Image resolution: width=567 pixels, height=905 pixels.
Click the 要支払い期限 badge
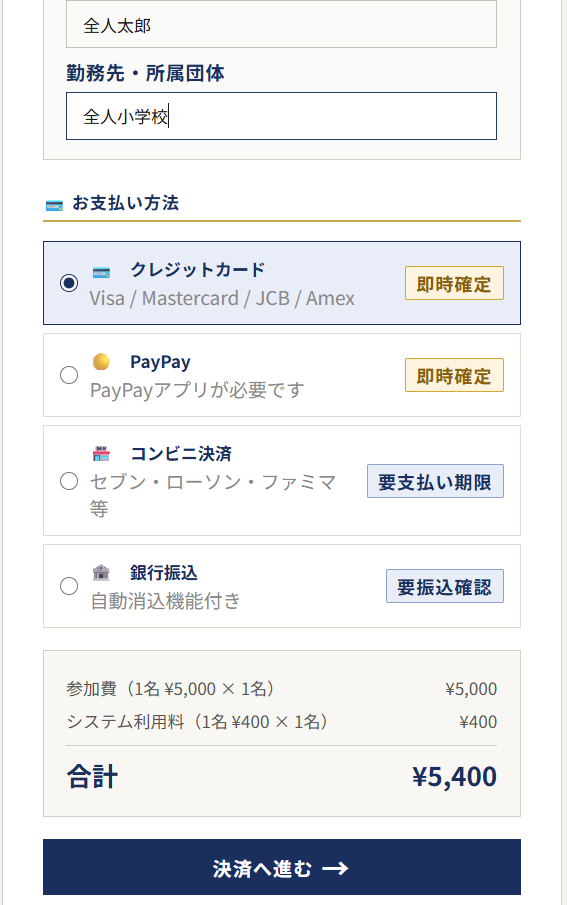click(435, 481)
